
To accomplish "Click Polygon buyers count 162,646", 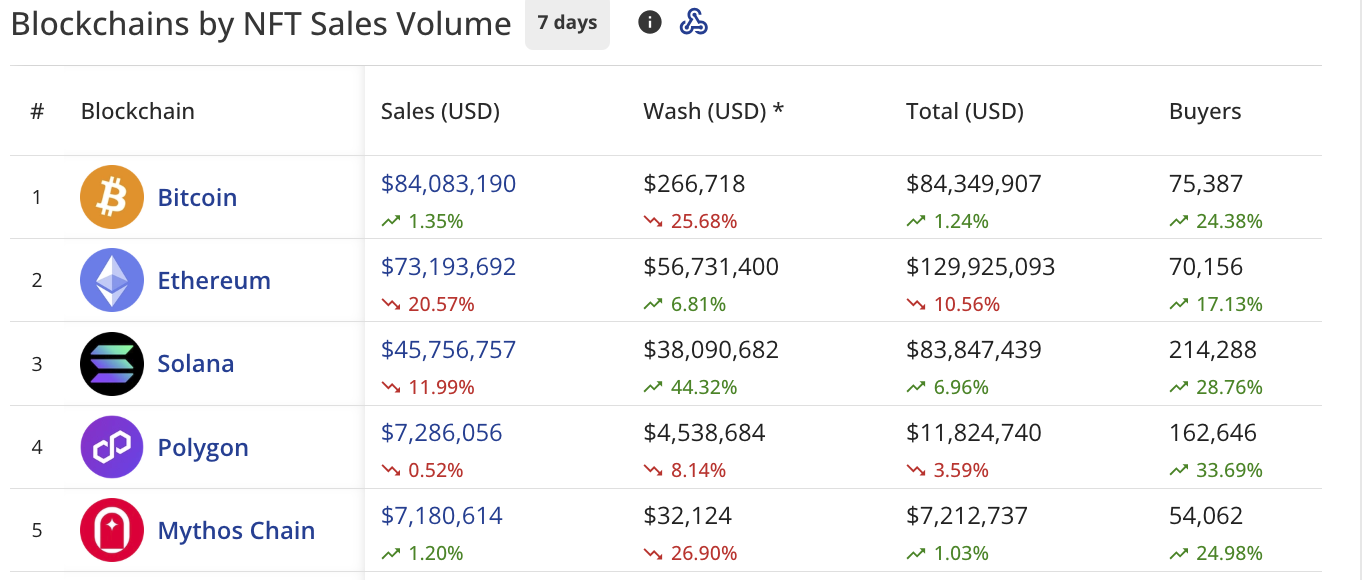I will click(x=1213, y=433).
